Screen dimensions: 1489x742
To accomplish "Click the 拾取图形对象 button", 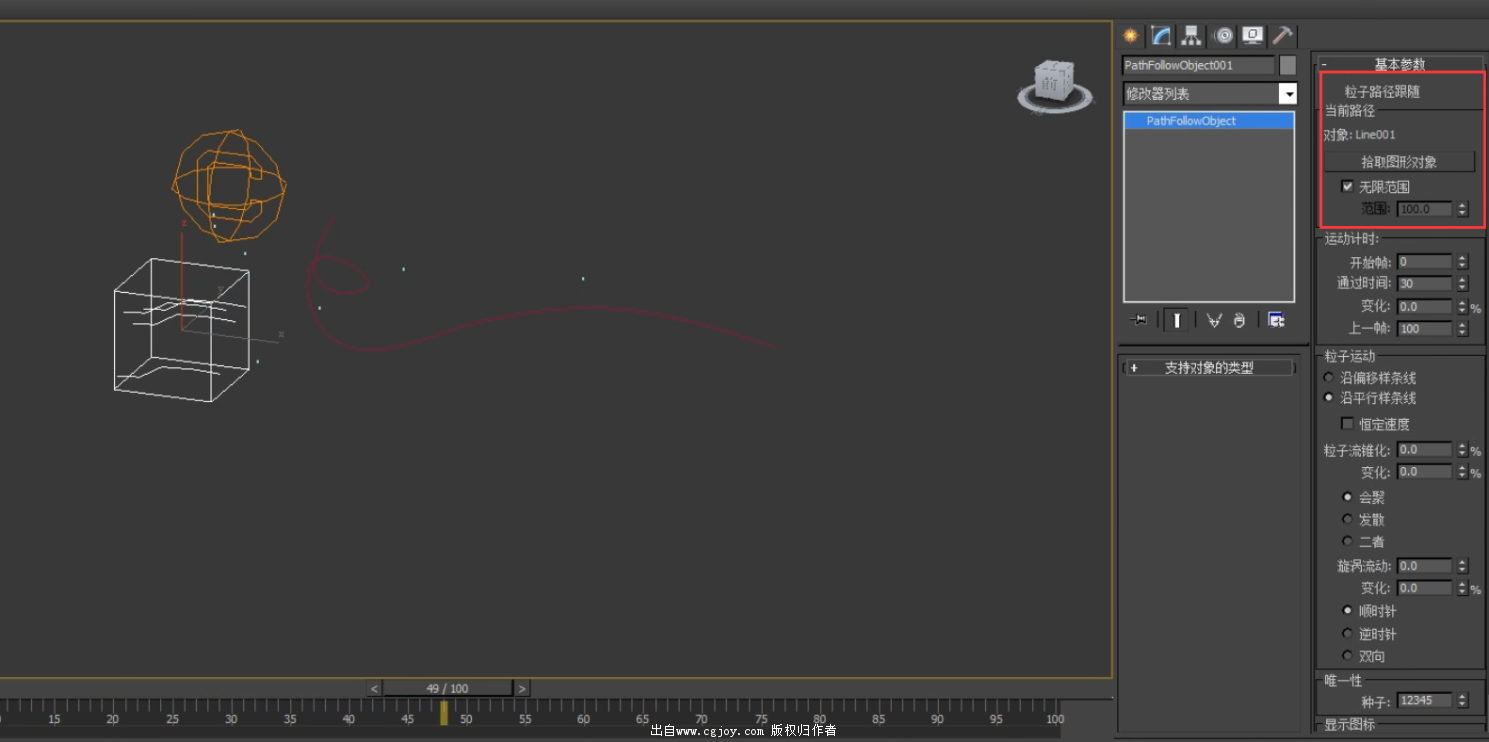I will [1399, 162].
